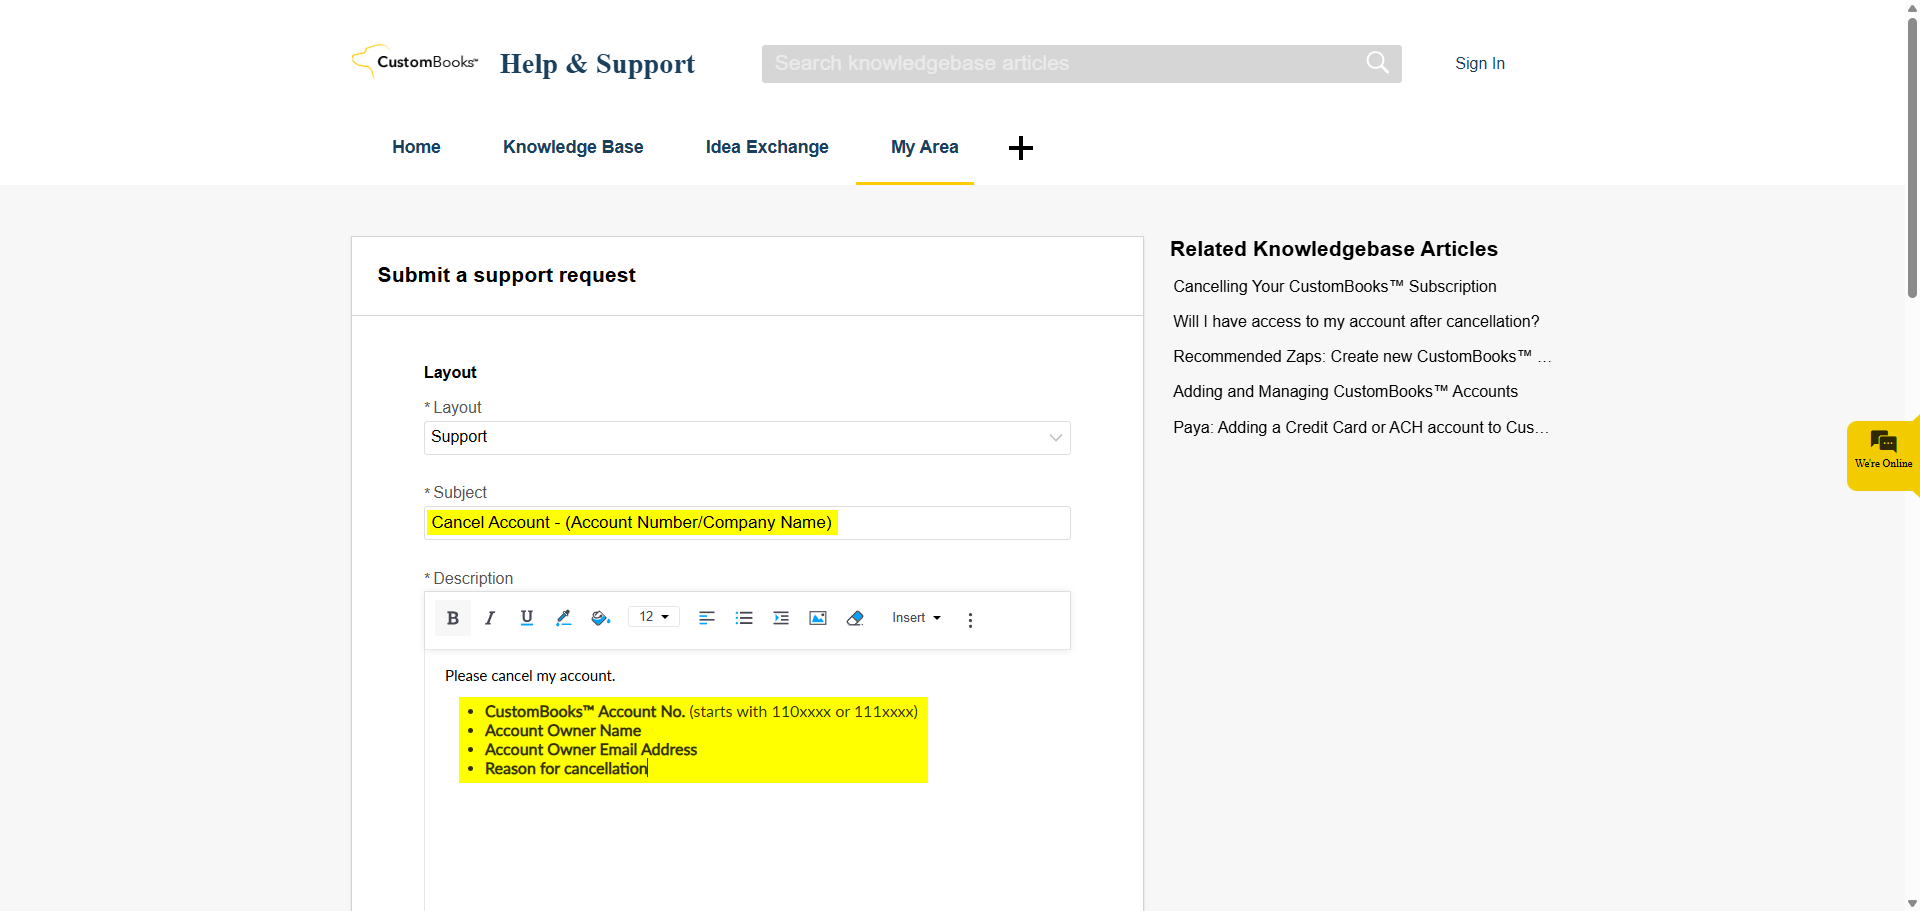Open the more options three-dot menu
Screen dimensions: 1920x911
tap(970, 620)
